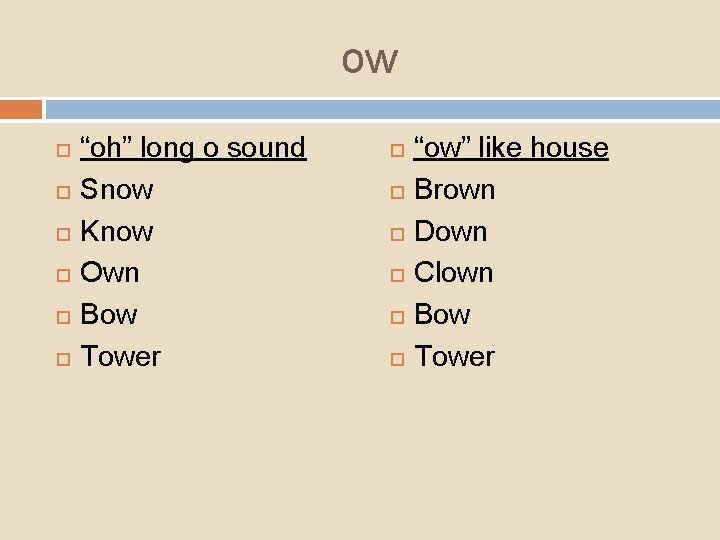Click the square bullet beside Brown

click(x=397, y=192)
